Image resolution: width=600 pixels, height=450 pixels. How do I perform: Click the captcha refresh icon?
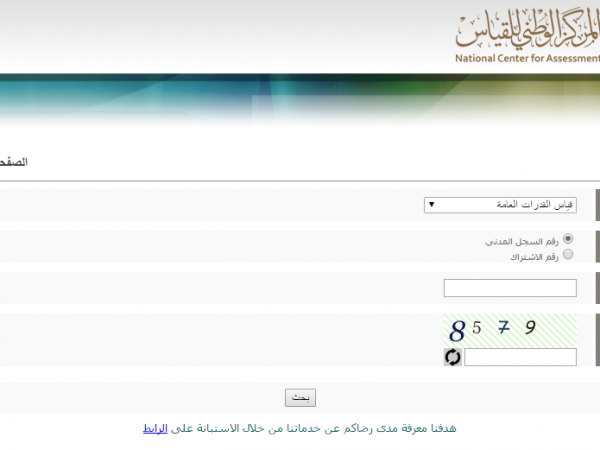tap(453, 357)
